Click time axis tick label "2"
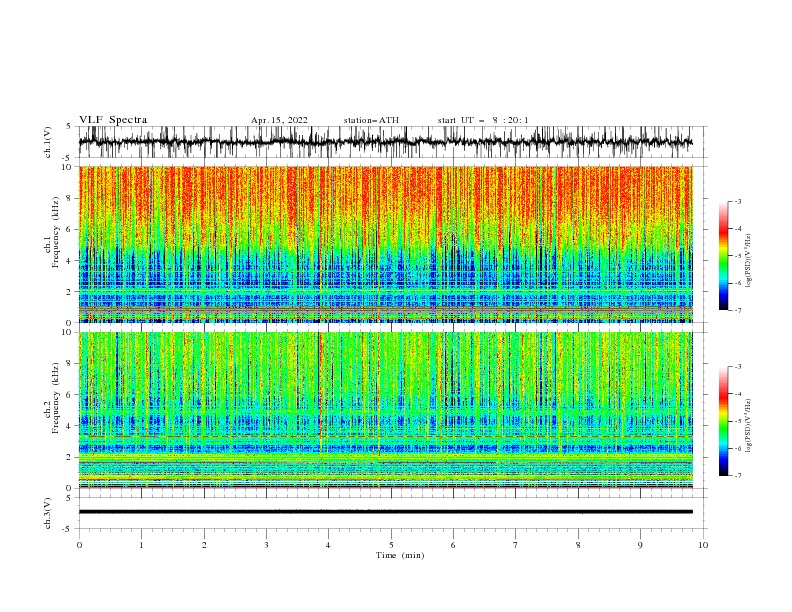 [204, 545]
